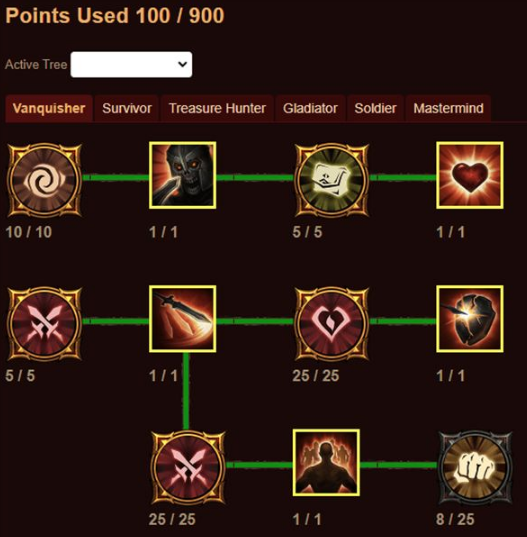The width and height of the screenshot is (527, 537).
Task: Click the glowing flexed arm talent icon
Action: point(332,180)
